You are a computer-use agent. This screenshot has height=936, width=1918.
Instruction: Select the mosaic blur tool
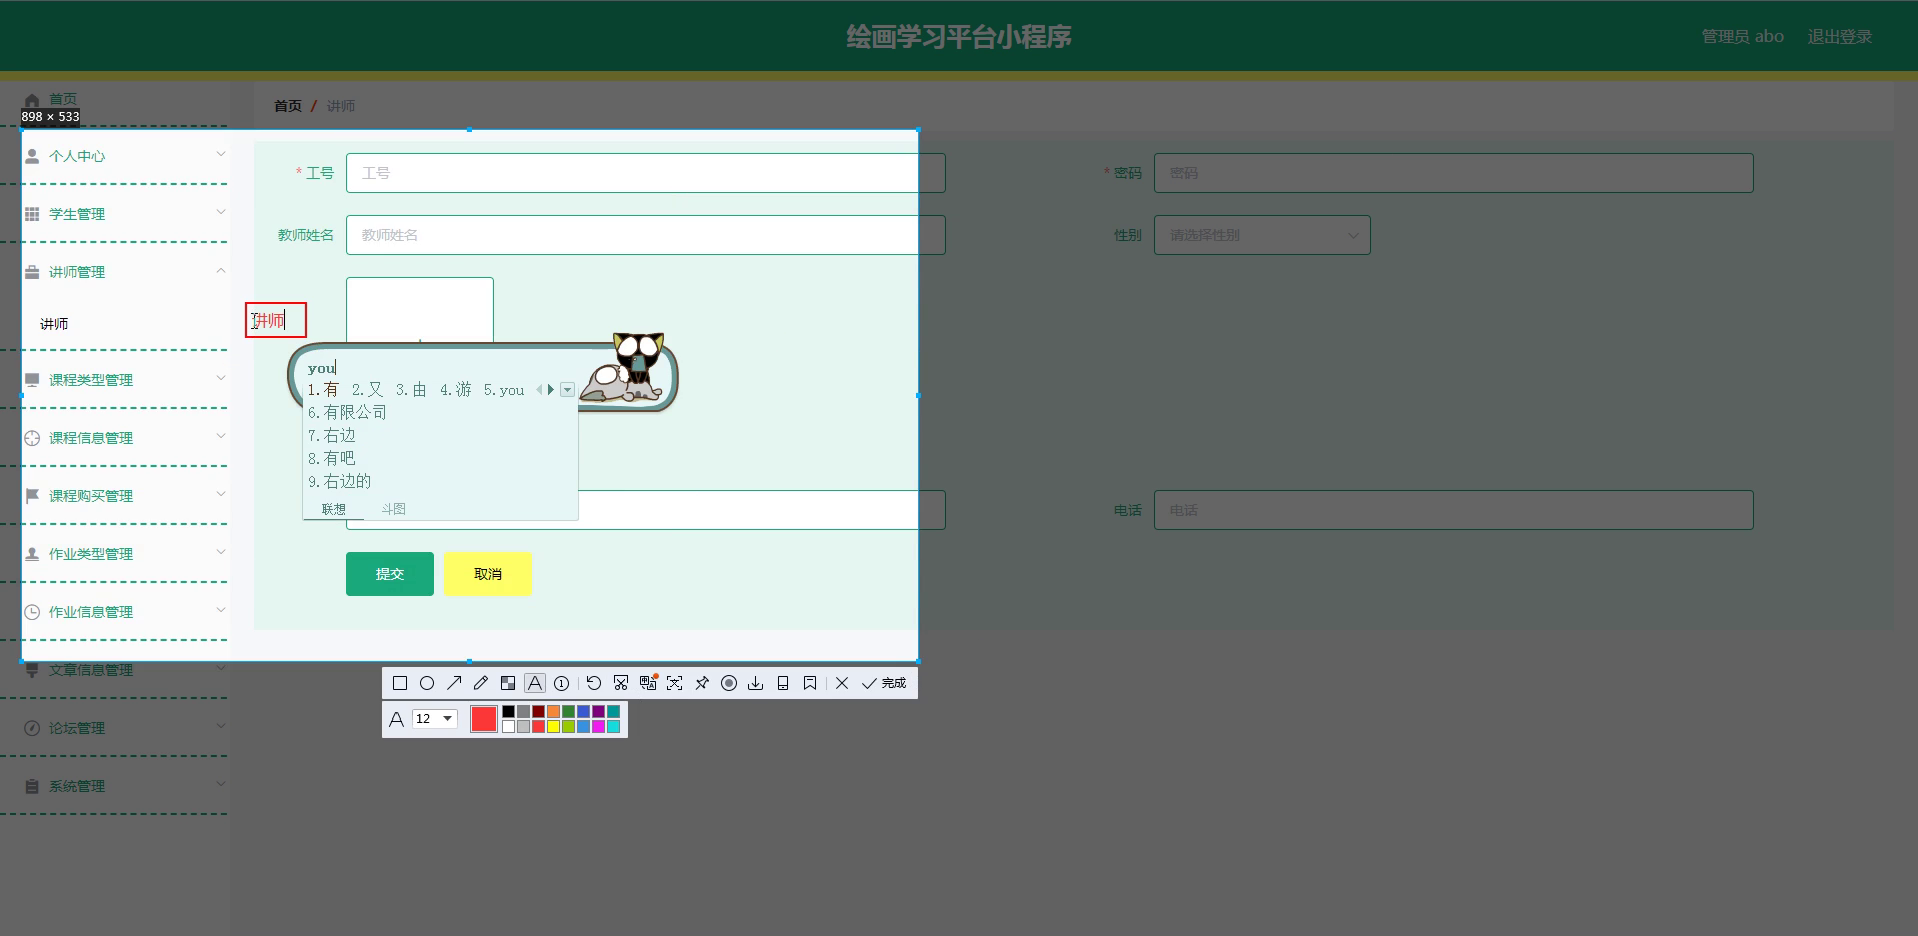click(508, 683)
